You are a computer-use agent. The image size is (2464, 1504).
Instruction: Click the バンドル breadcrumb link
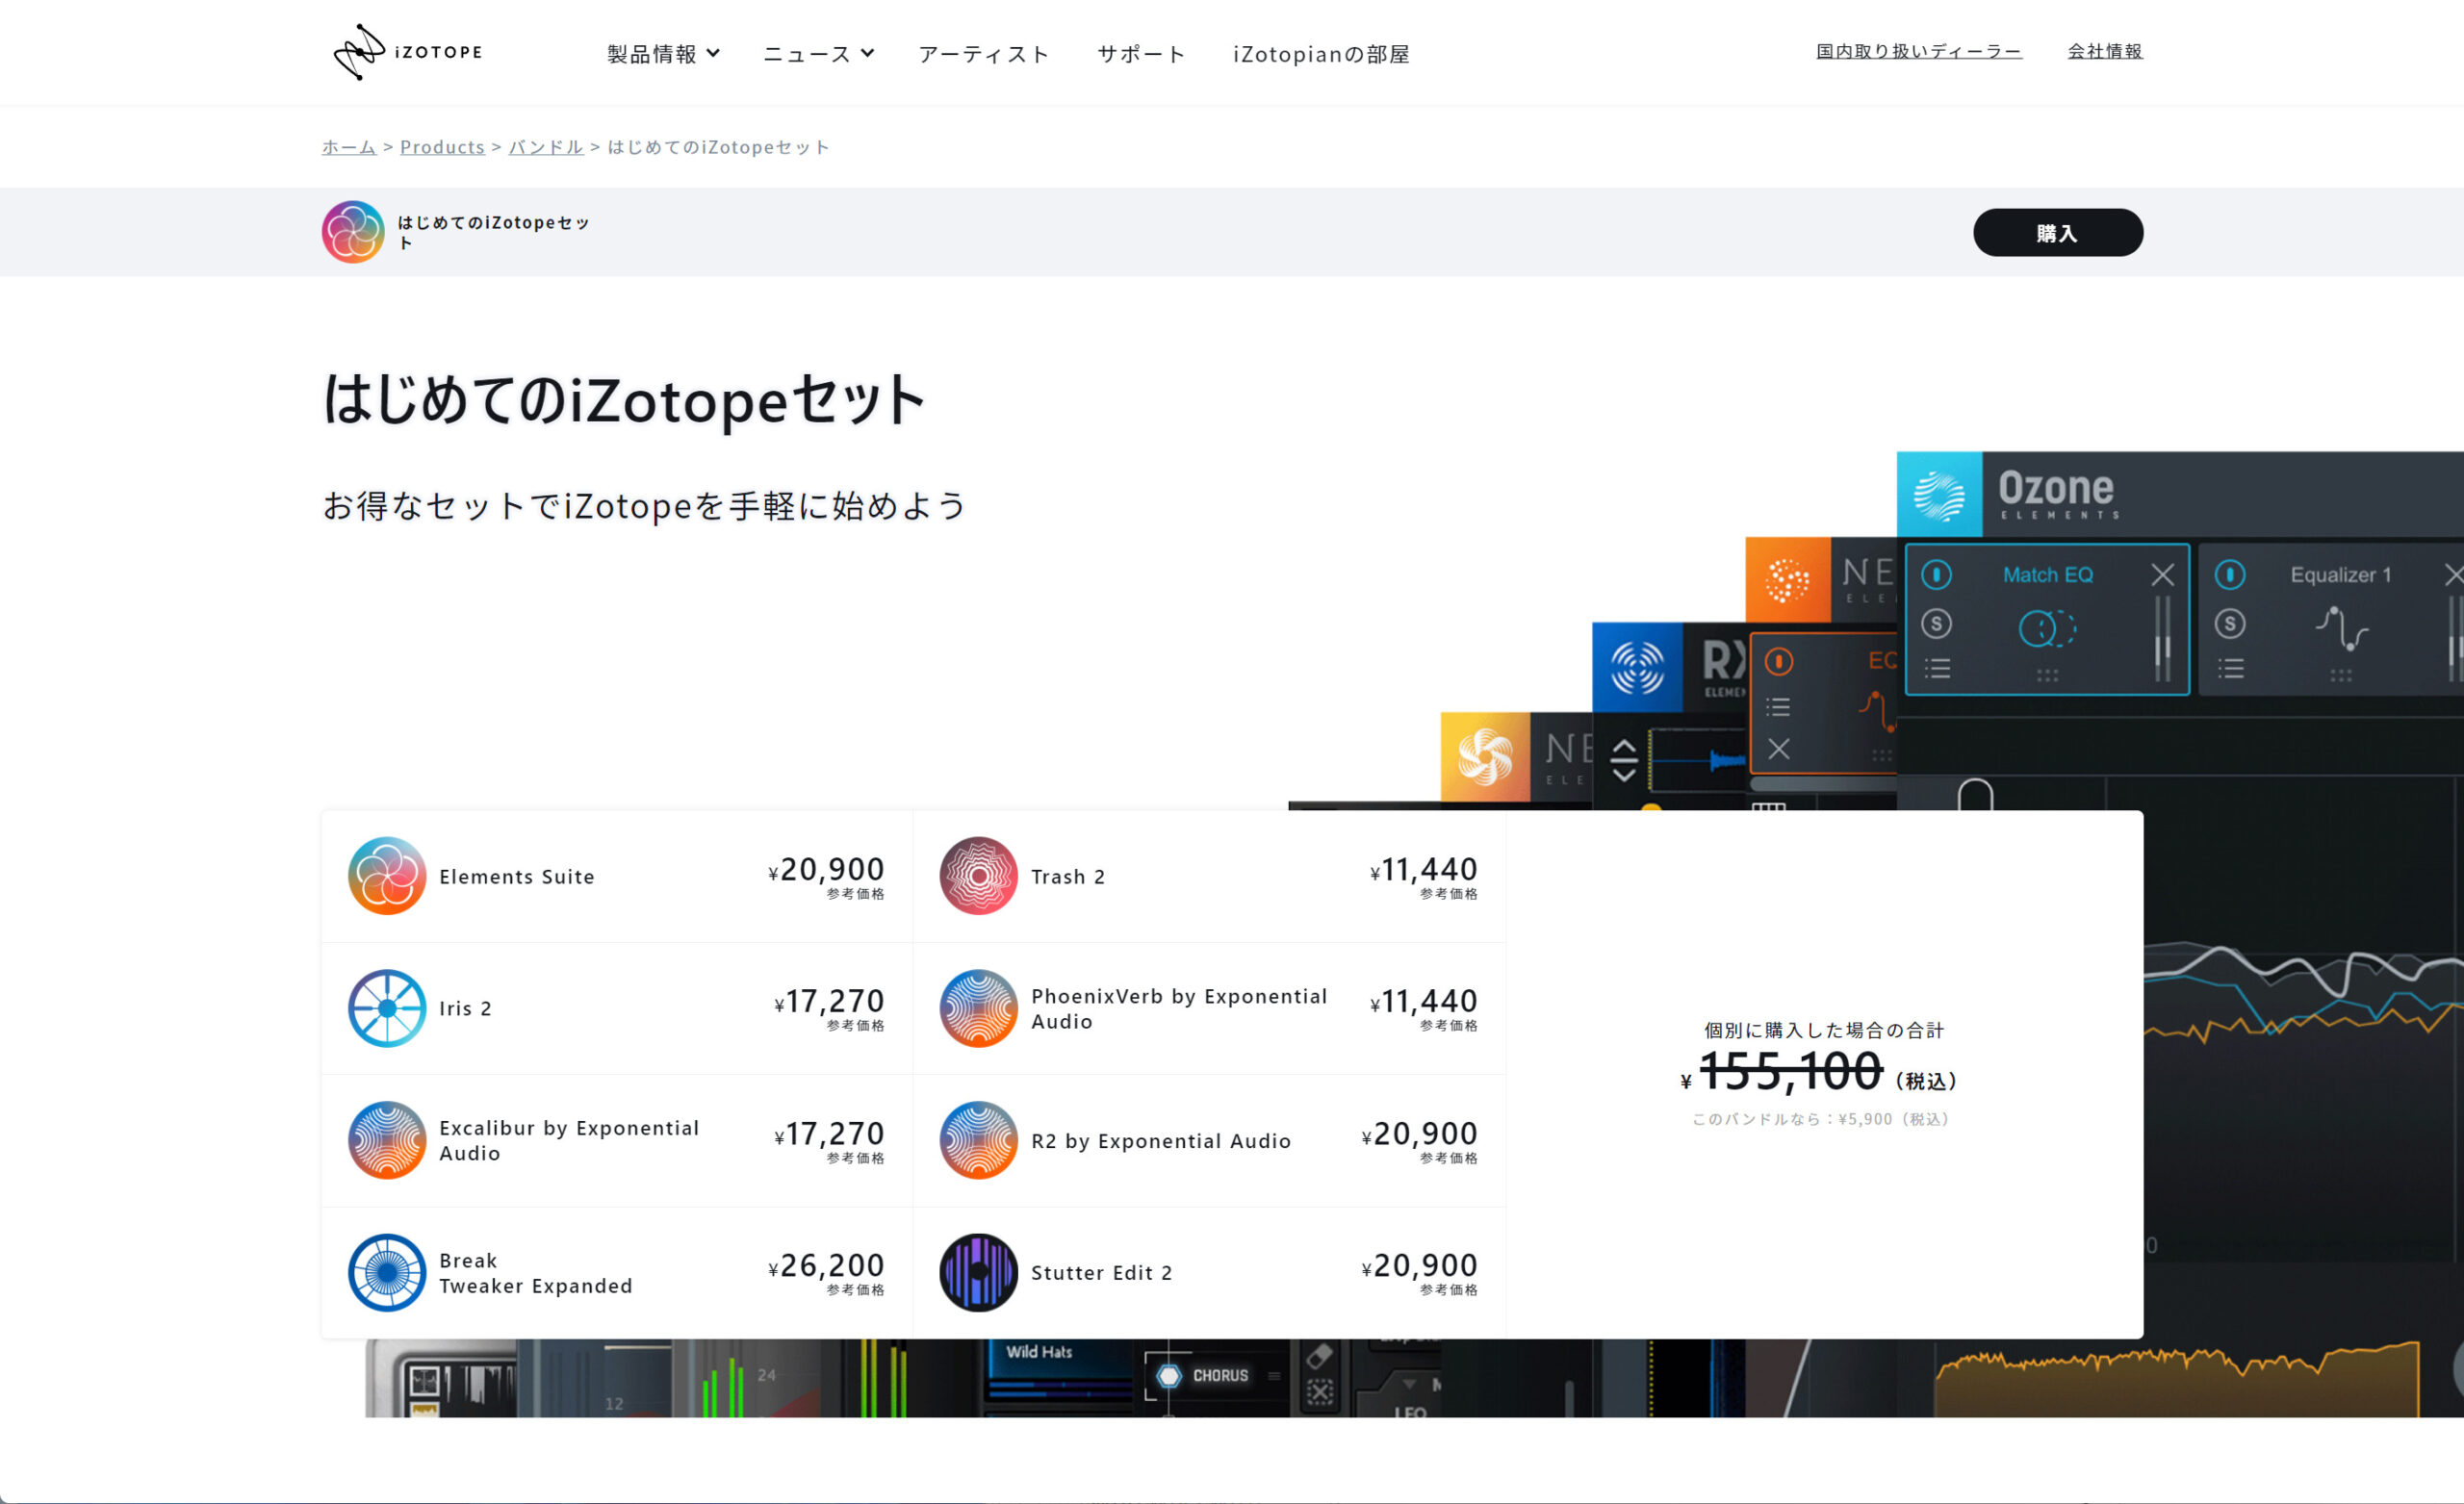tap(546, 147)
